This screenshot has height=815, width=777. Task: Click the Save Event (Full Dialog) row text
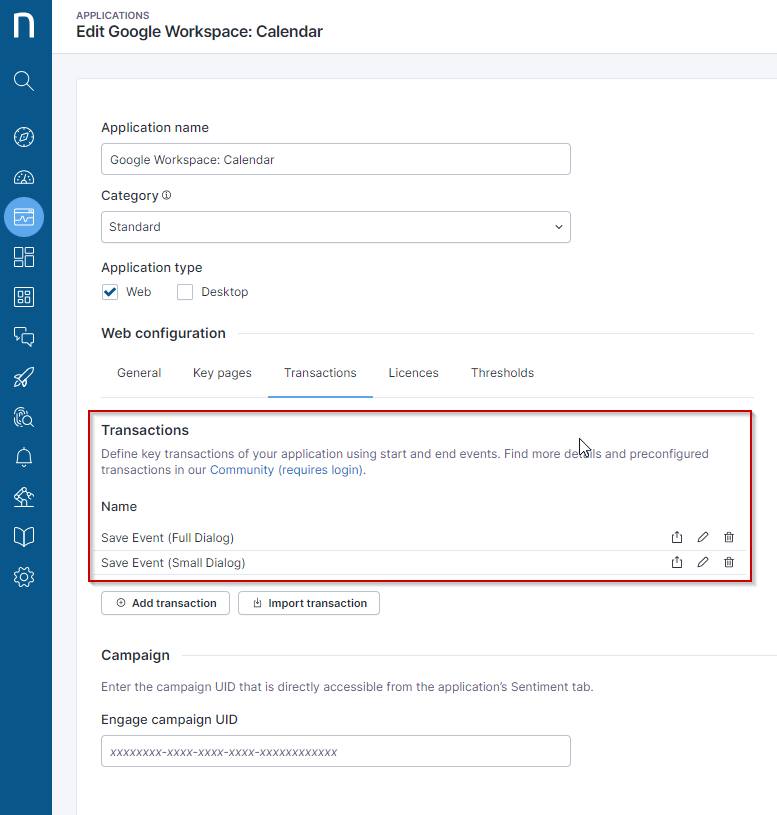click(167, 537)
